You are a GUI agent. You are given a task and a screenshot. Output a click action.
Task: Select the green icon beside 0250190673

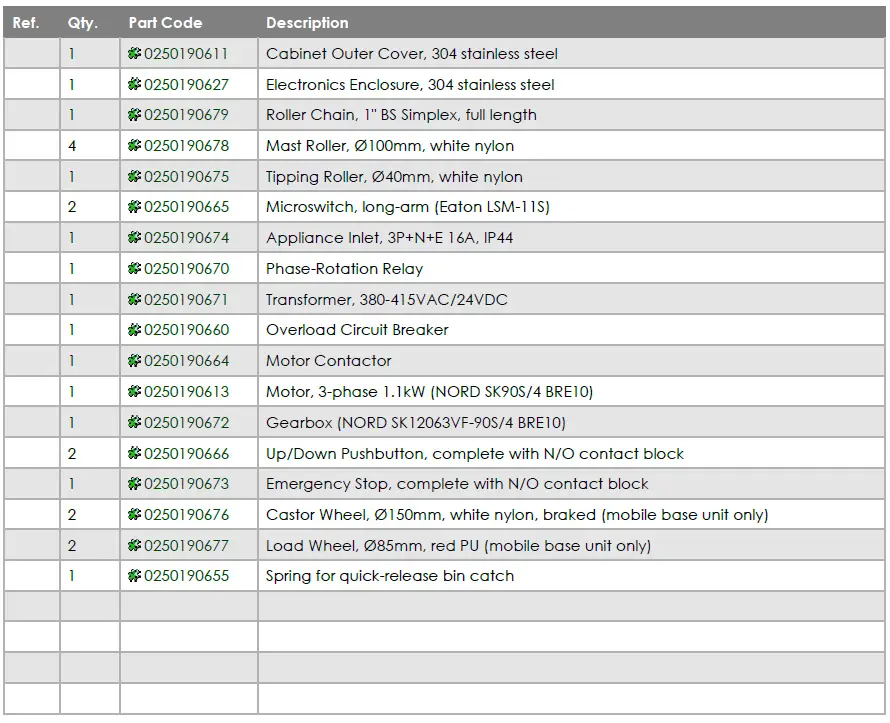pyautogui.click(x=135, y=484)
